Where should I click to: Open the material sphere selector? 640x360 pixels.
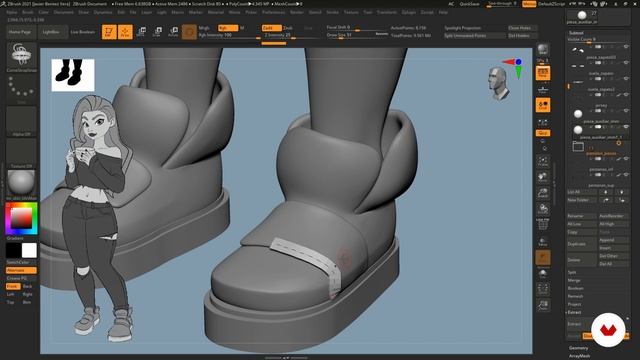22,183
